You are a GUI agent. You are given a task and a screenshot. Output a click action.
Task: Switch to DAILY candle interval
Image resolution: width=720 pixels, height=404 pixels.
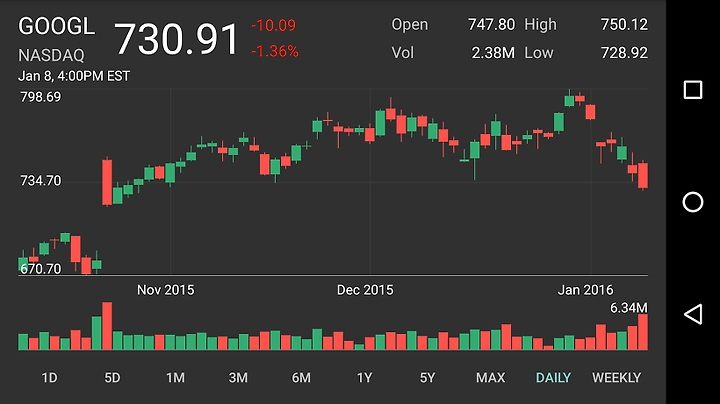click(553, 378)
